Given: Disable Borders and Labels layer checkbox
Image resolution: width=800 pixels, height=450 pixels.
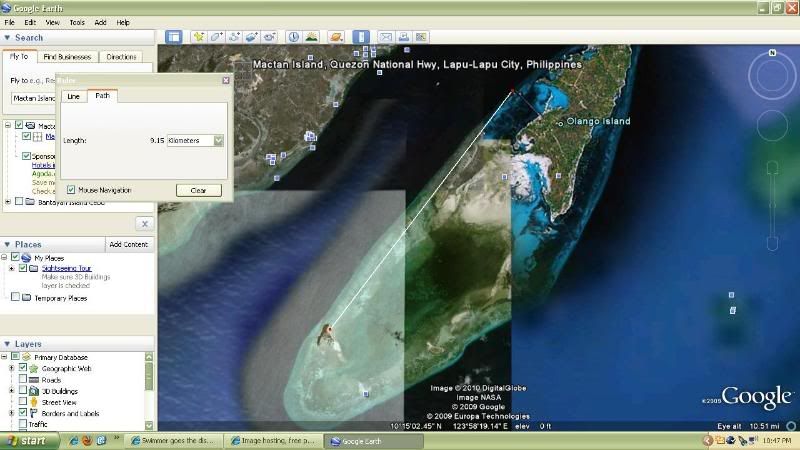Looking at the screenshot, I should pyautogui.click(x=22, y=412).
